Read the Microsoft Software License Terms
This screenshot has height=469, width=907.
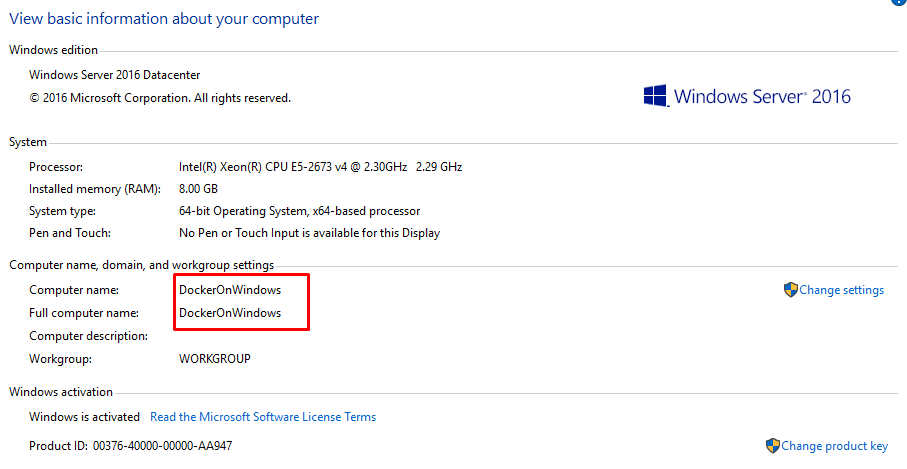(263, 417)
